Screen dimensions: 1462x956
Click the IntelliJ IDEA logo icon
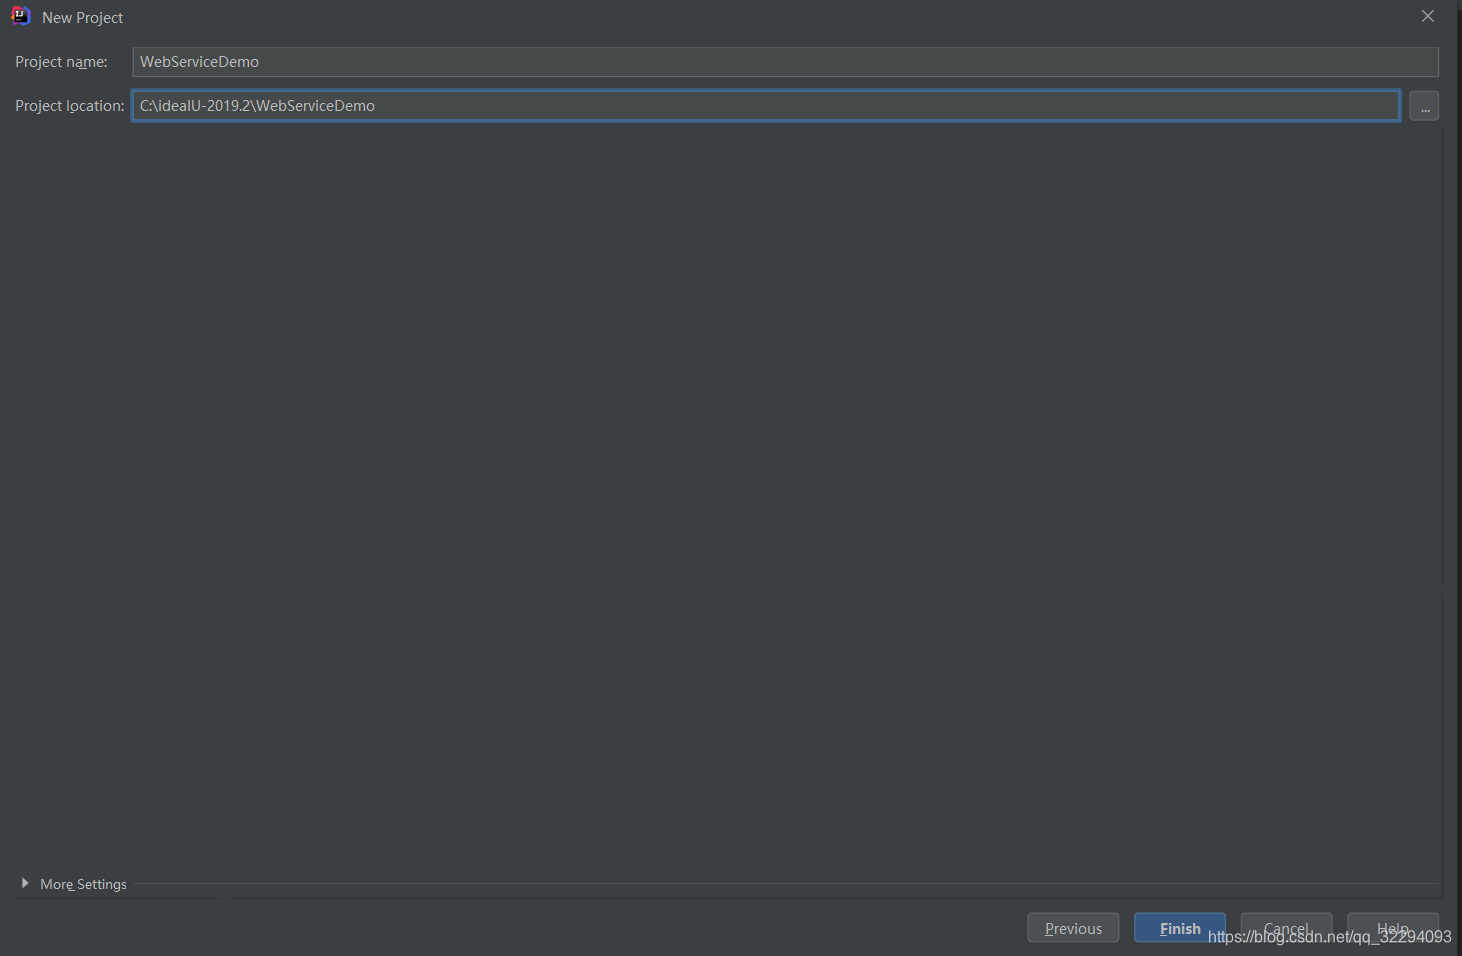tap(21, 16)
